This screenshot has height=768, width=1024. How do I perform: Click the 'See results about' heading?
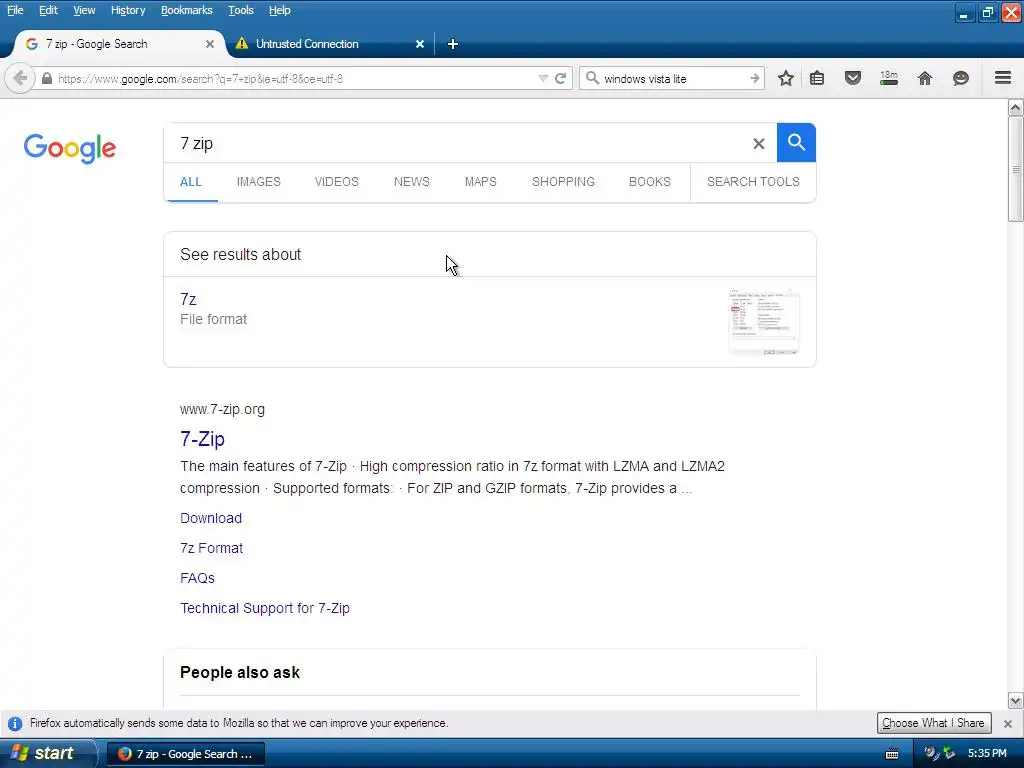240,255
